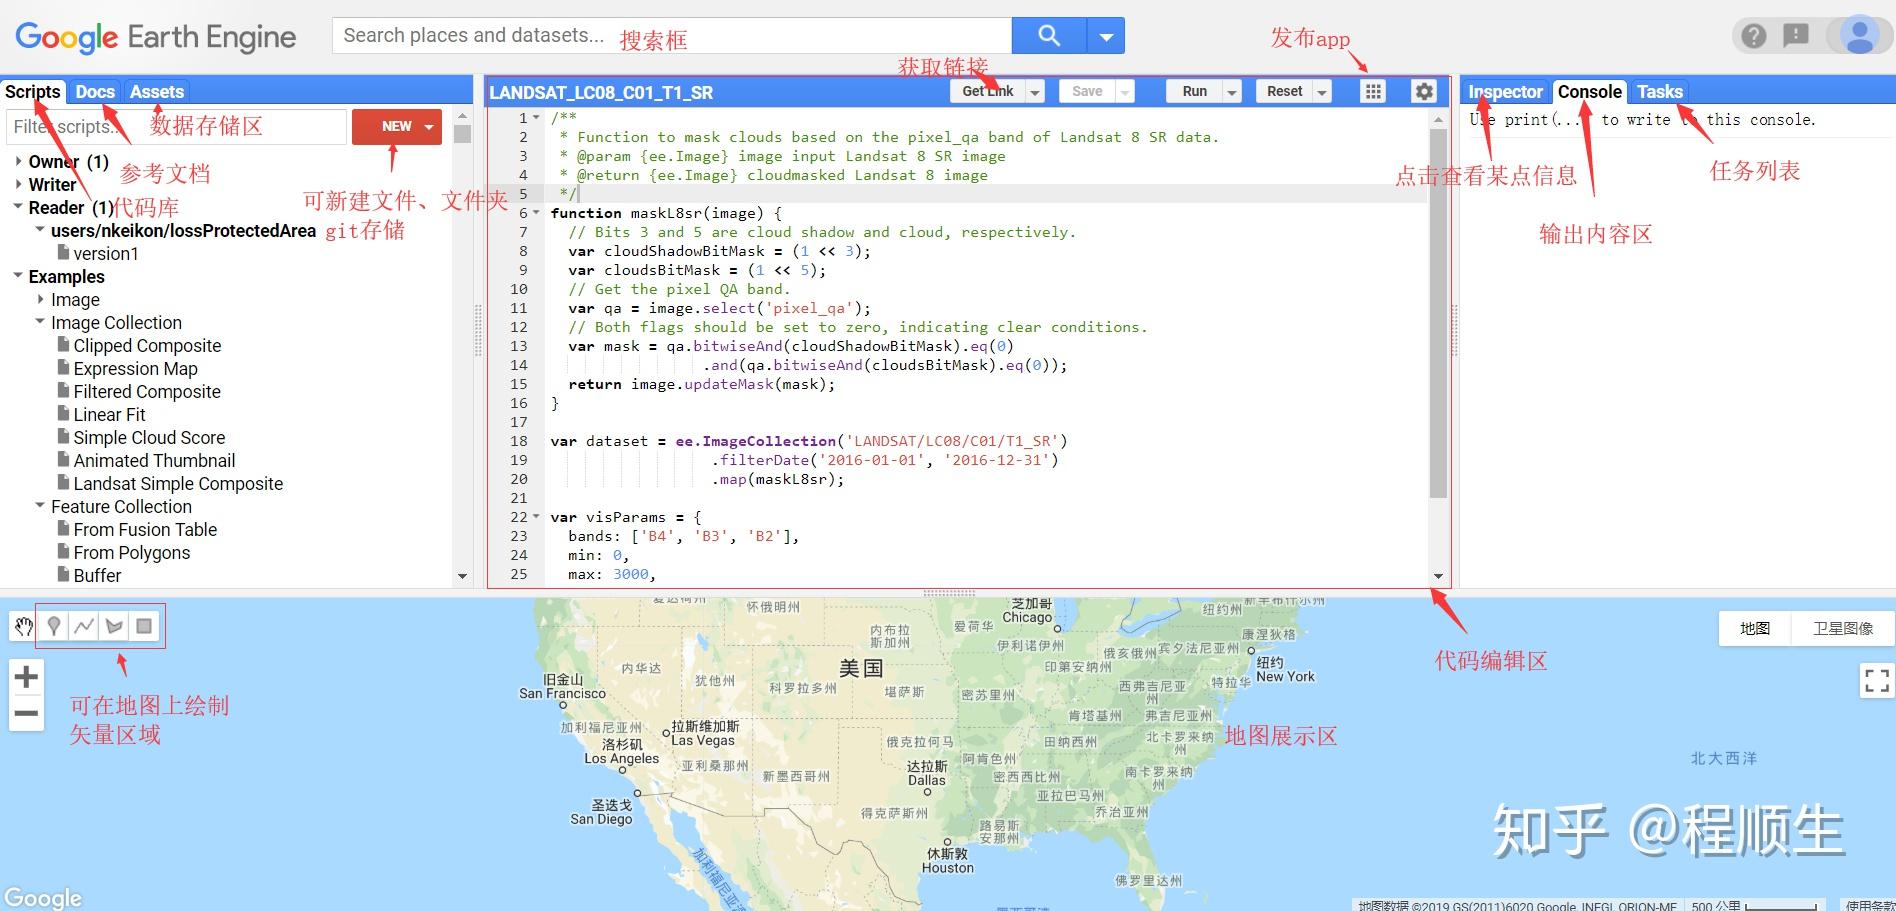Zoom in using the map plus control
Screen dimensions: 1896x911
click(25, 676)
